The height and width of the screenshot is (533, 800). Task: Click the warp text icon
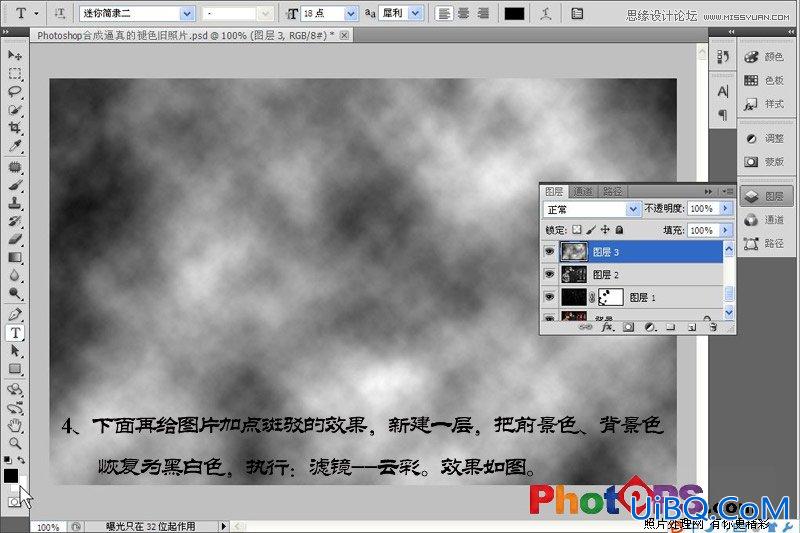pyautogui.click(x=546, y=14)
